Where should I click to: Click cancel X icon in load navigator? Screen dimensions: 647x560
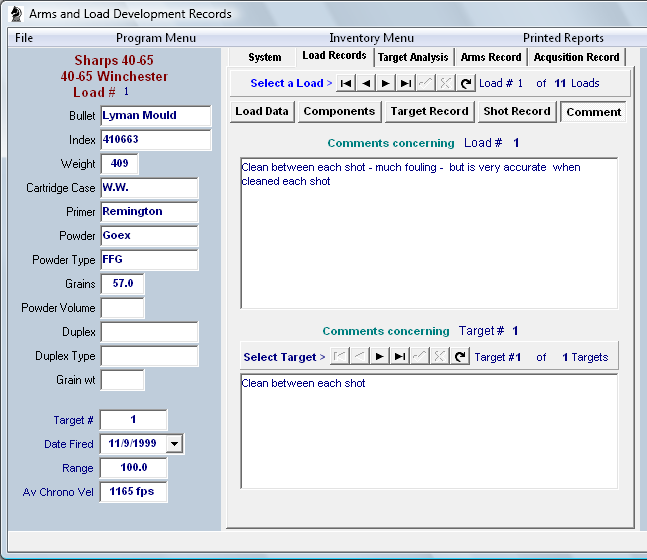click(x=445, y=83)
